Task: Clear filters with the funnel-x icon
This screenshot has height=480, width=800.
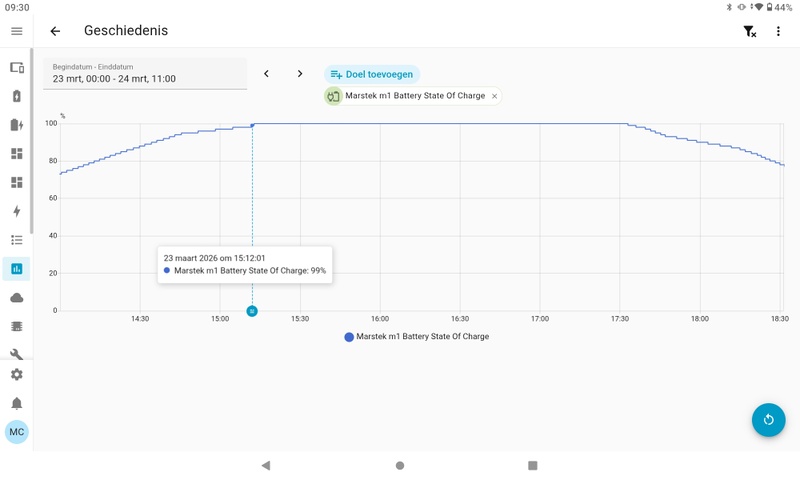Action: click(749, 32)
